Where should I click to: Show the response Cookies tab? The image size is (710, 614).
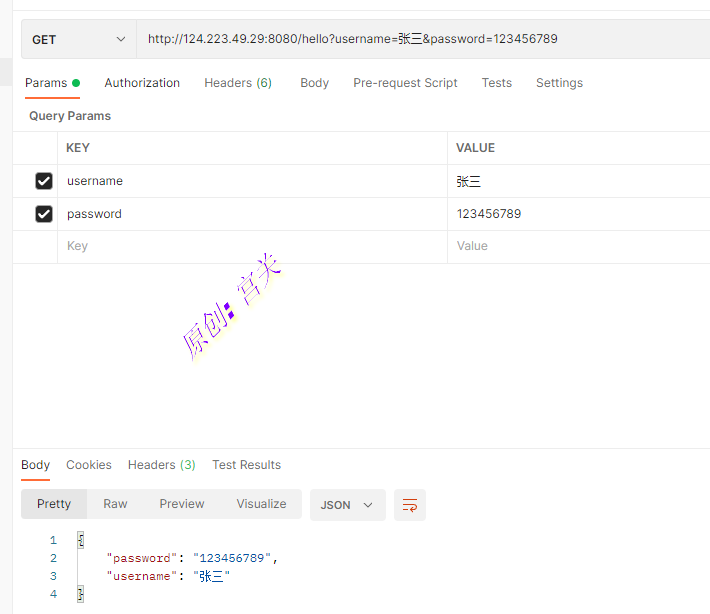[x=89, y=465]
